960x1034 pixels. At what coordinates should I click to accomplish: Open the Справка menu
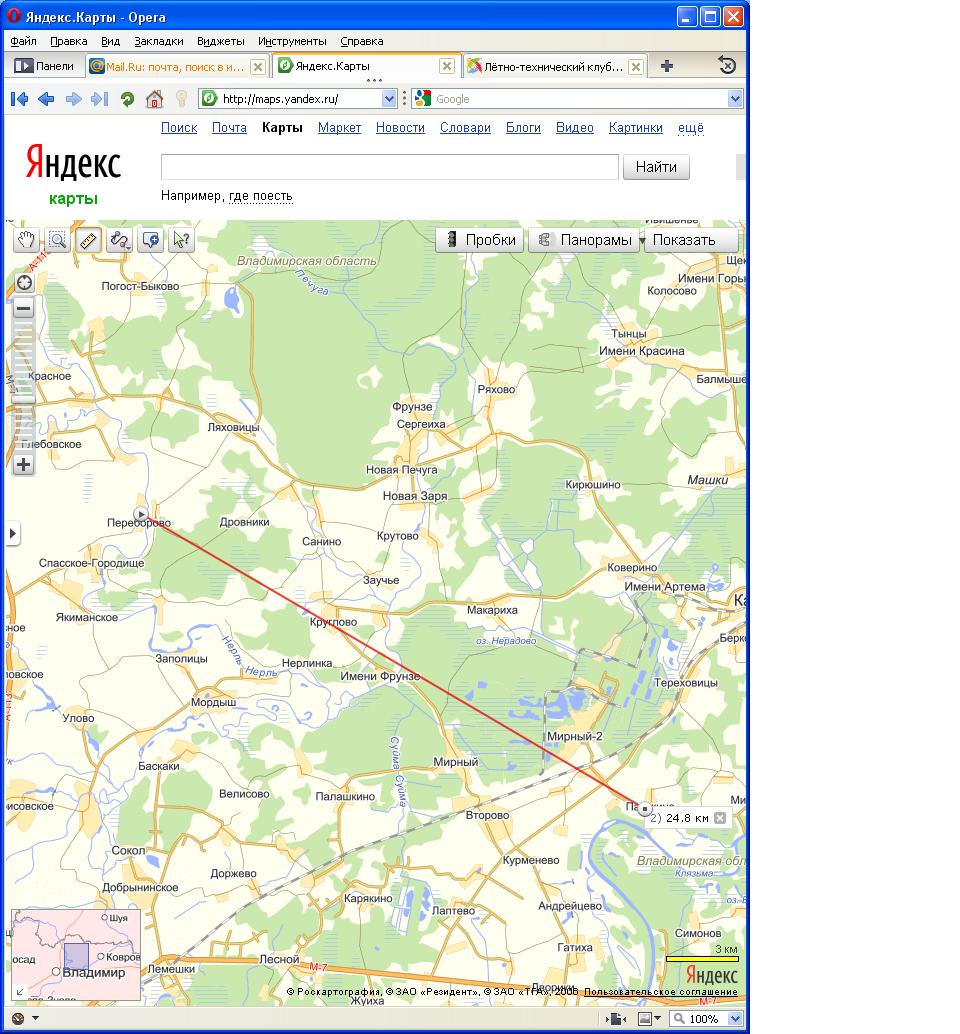pyautogui.click(x=362, y=41)
